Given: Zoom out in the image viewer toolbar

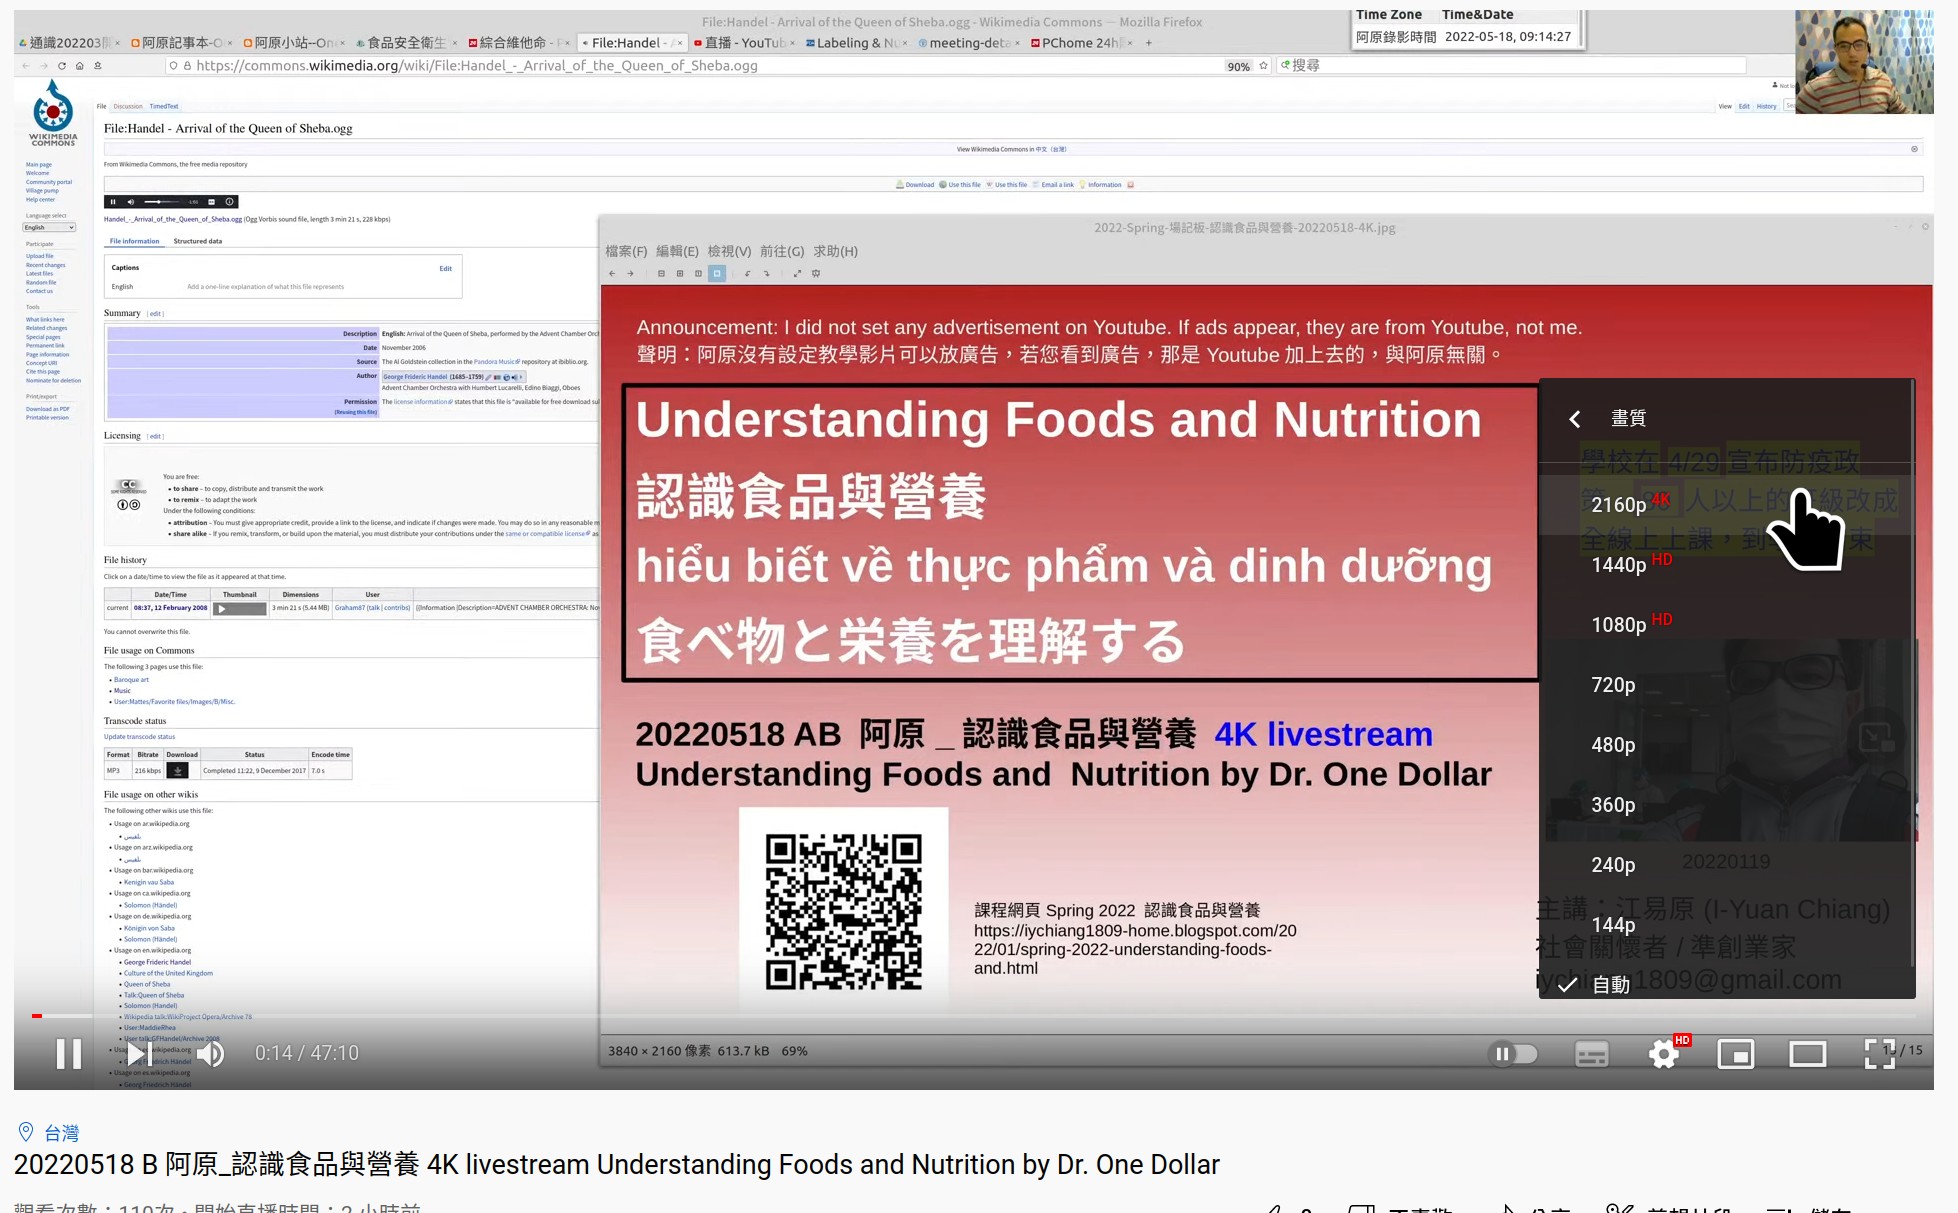Looking at the screenshot, I should [661, 273].
